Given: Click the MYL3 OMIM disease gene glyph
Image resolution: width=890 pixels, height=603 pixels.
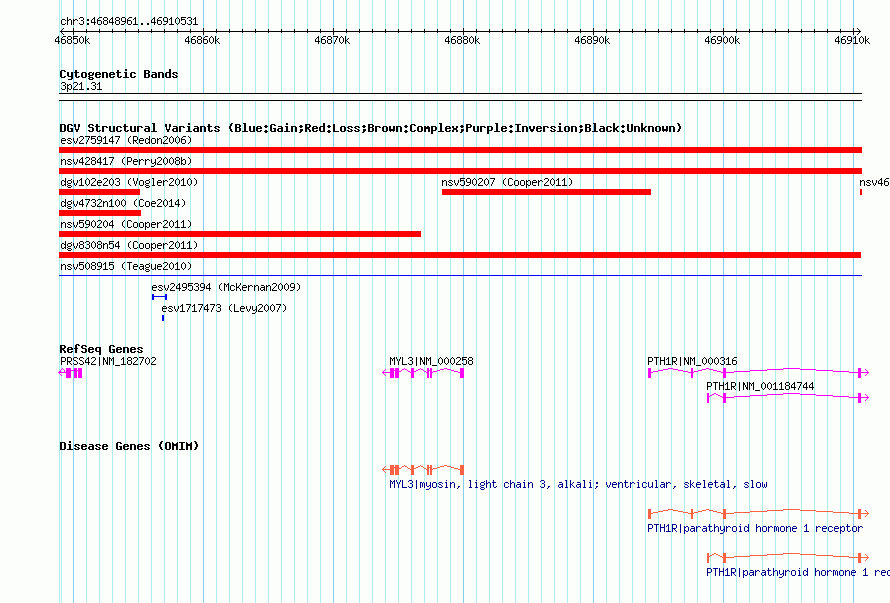Looking at the screenshot, I should 423,470.
